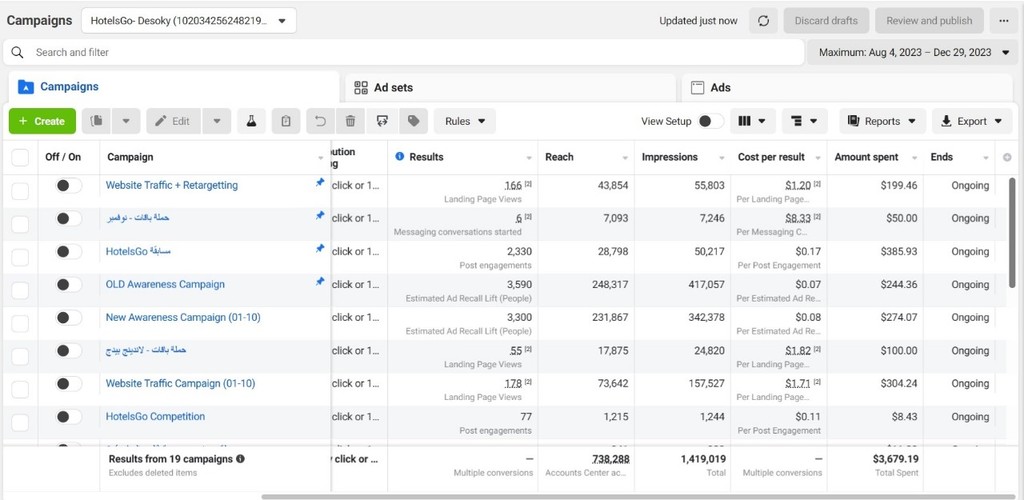
Task: Open the HotelsGo- Desoky account dropdown
Action: point(189,21)
